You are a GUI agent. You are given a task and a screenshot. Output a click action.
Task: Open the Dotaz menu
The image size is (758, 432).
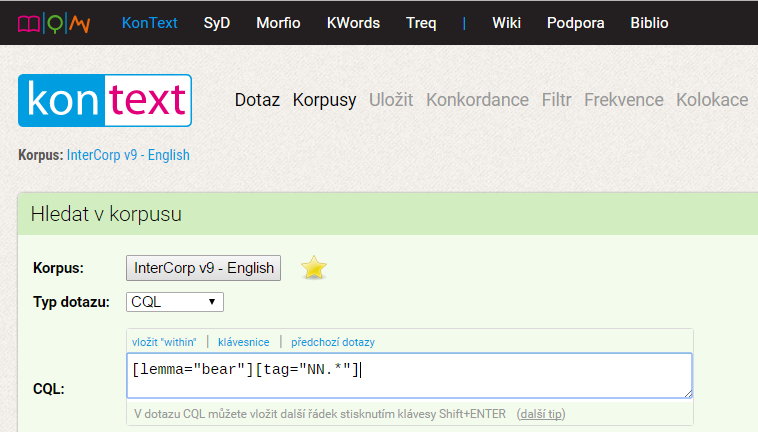pyautogui.click(x=257, y=100)
